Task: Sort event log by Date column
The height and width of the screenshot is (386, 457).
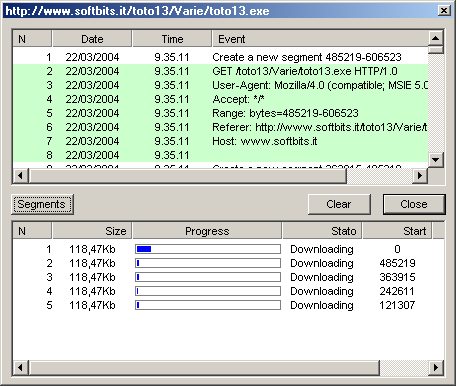Action: point(92,39)
